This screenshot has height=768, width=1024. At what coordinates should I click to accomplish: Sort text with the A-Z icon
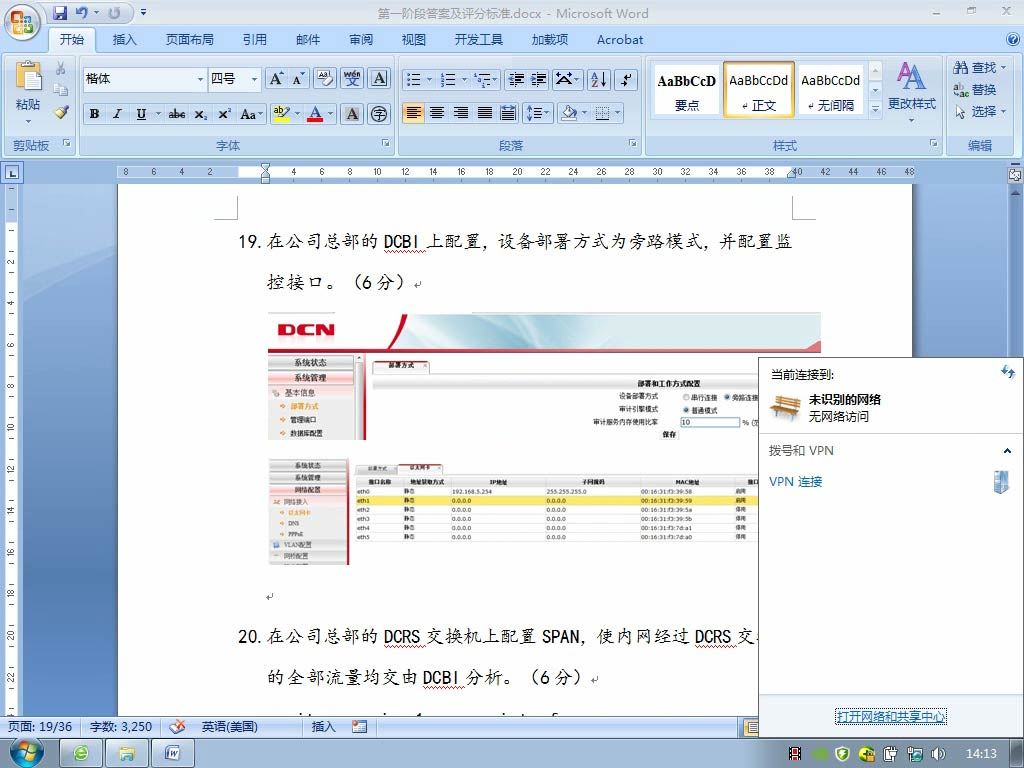599,80
